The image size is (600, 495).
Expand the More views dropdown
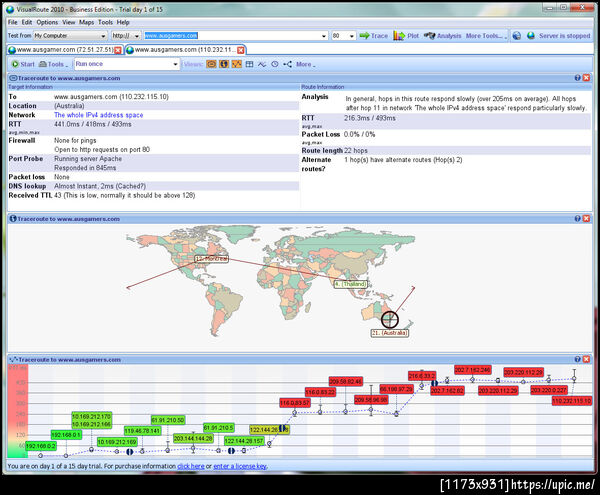[x=305, y=64]
